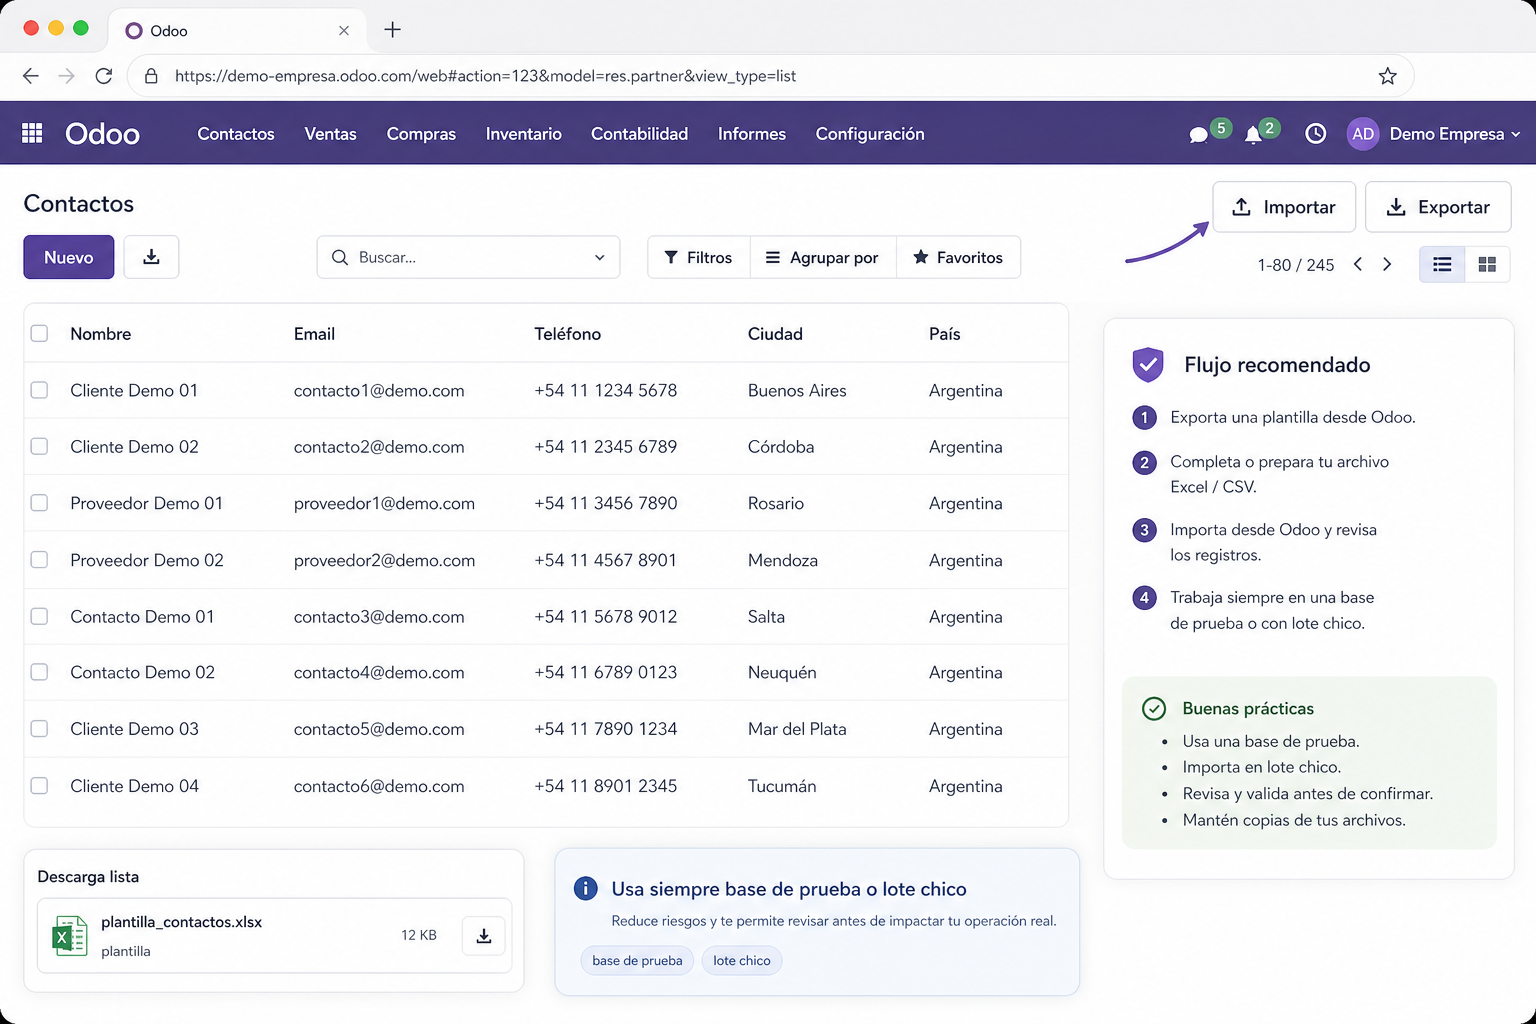Toggle the select-all checkbox in header
Screen dimensions: 1536x1024
40,333
